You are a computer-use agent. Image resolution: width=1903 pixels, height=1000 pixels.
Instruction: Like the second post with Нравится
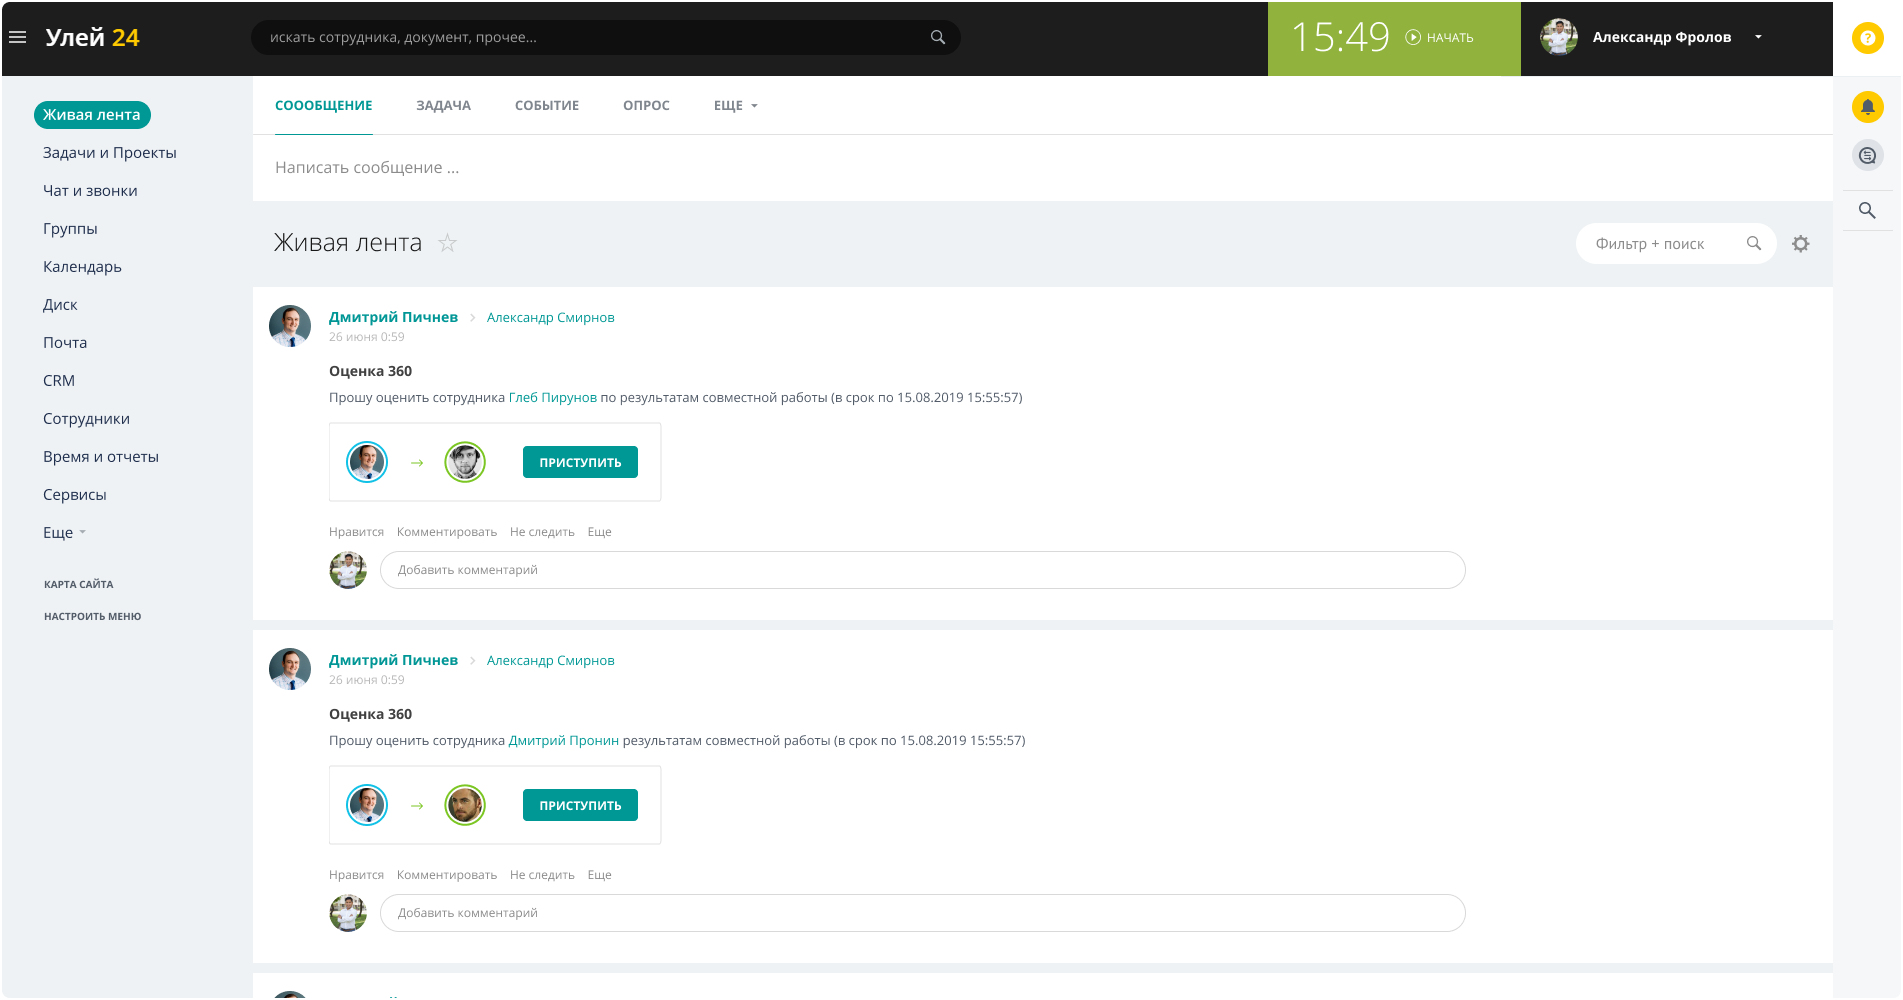pyautogui.click(x=356, y=875)
